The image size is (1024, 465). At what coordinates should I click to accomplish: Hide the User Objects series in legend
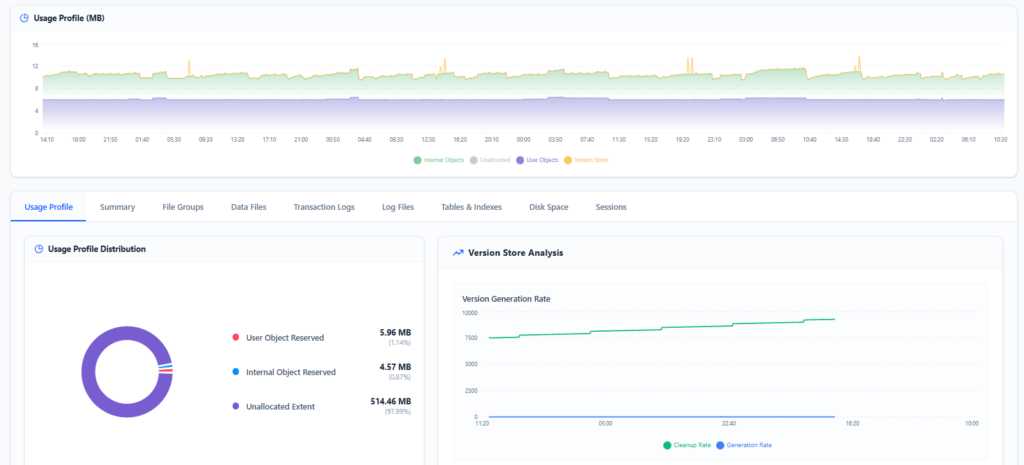[x=540, y=160]
